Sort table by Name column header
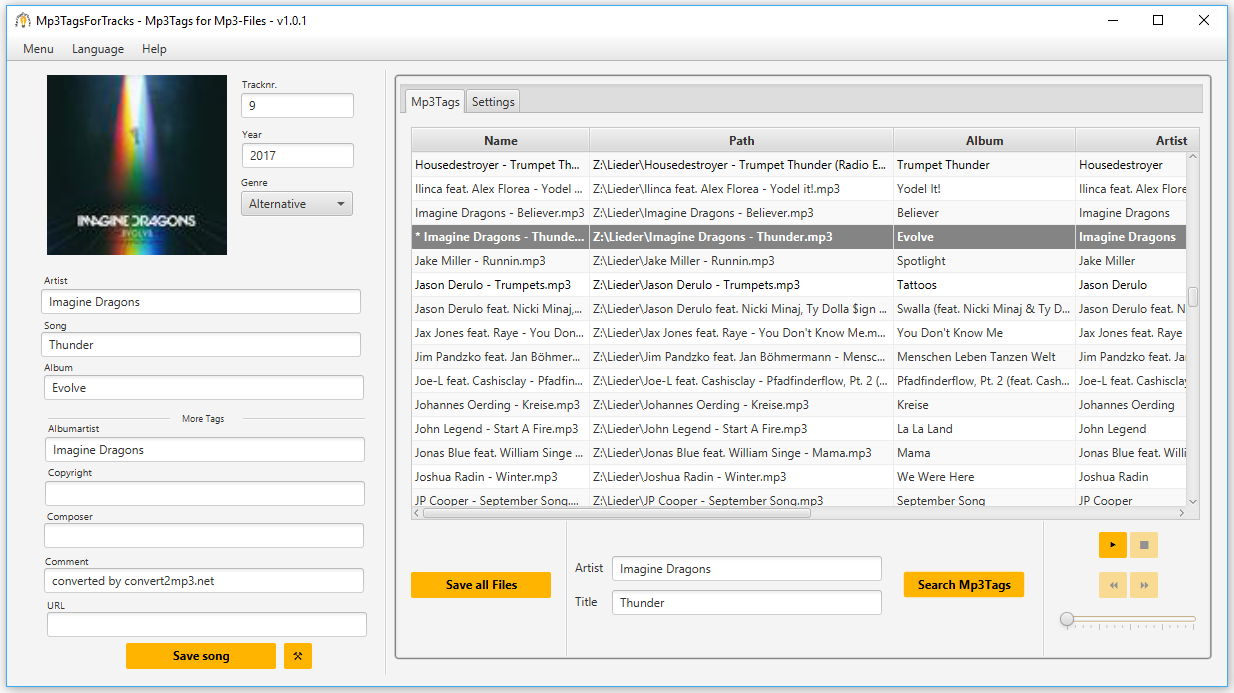 pos(501,141)
